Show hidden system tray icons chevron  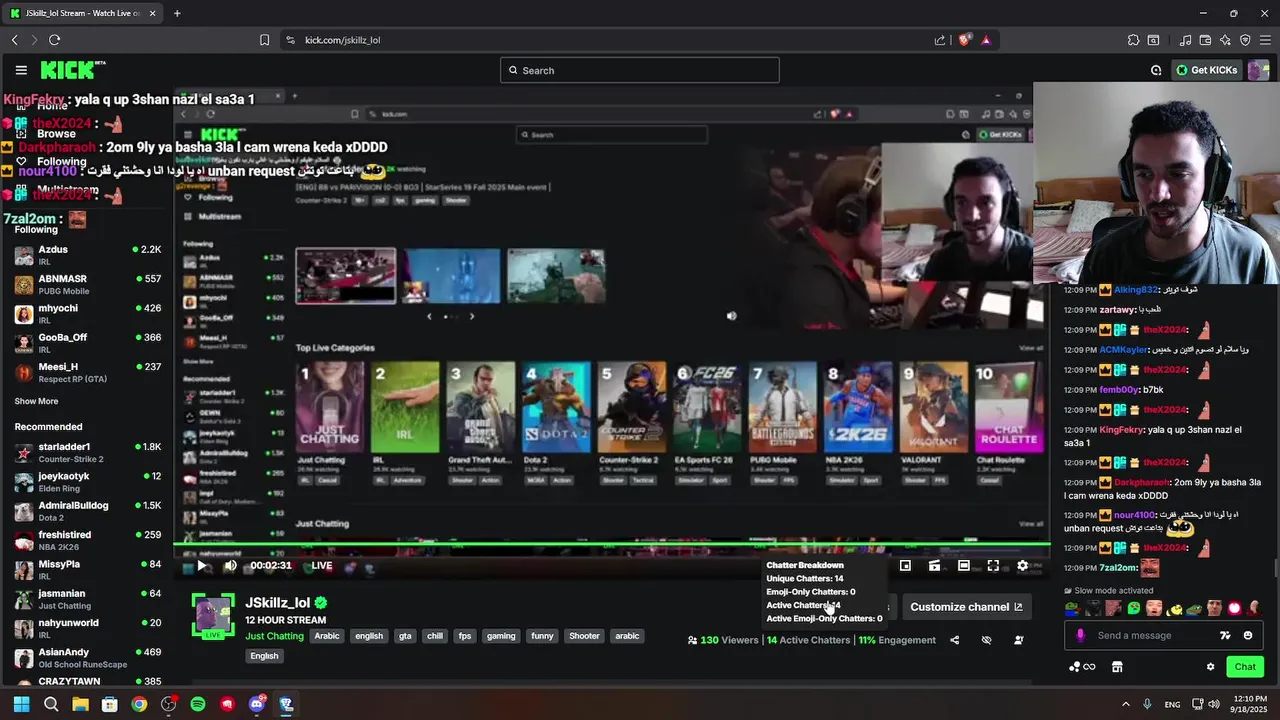[x=1125, y=704]
